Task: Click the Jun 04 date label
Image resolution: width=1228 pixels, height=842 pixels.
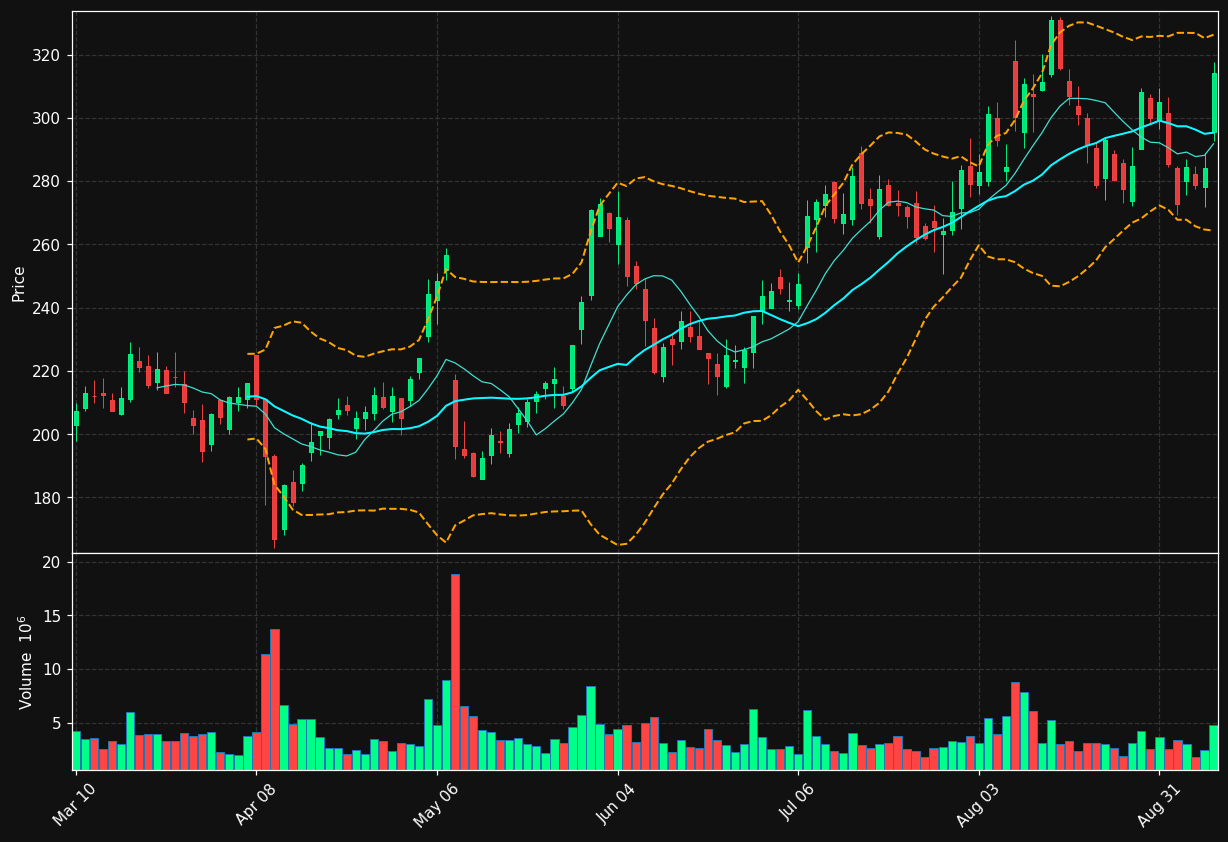Action: [616, 804]
